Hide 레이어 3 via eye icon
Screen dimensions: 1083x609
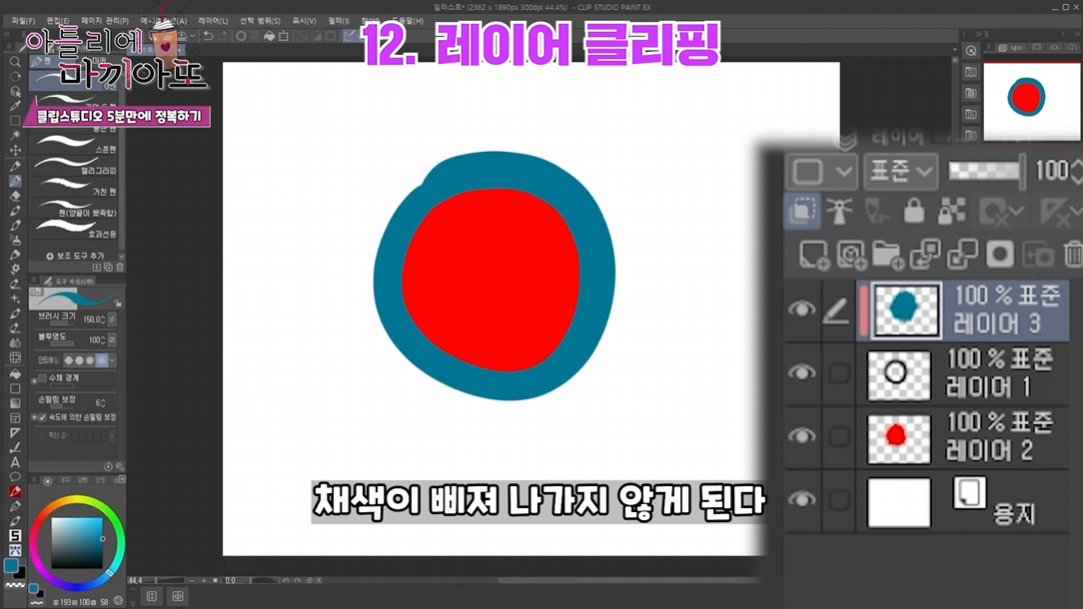pyautogui.click(x=801, y=309)
